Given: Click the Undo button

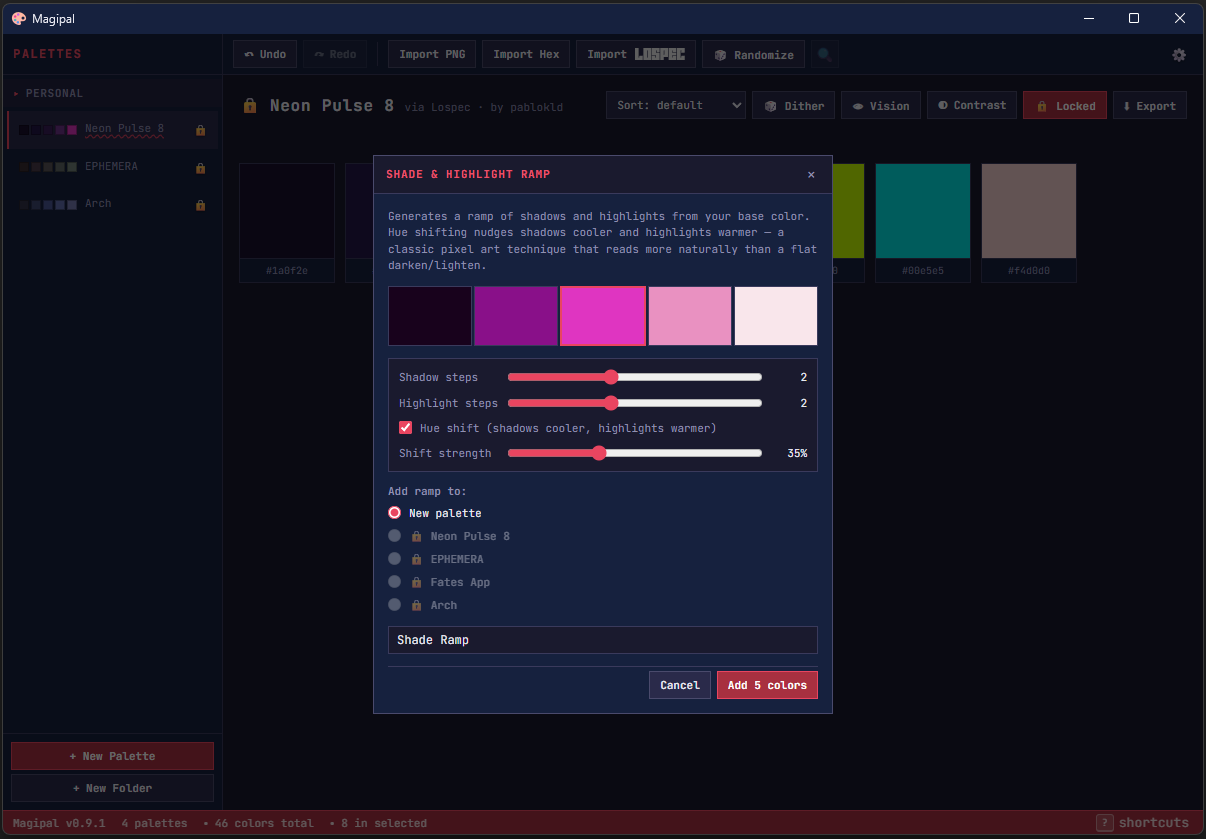Looking at the screenshot, I should (265, 54).
